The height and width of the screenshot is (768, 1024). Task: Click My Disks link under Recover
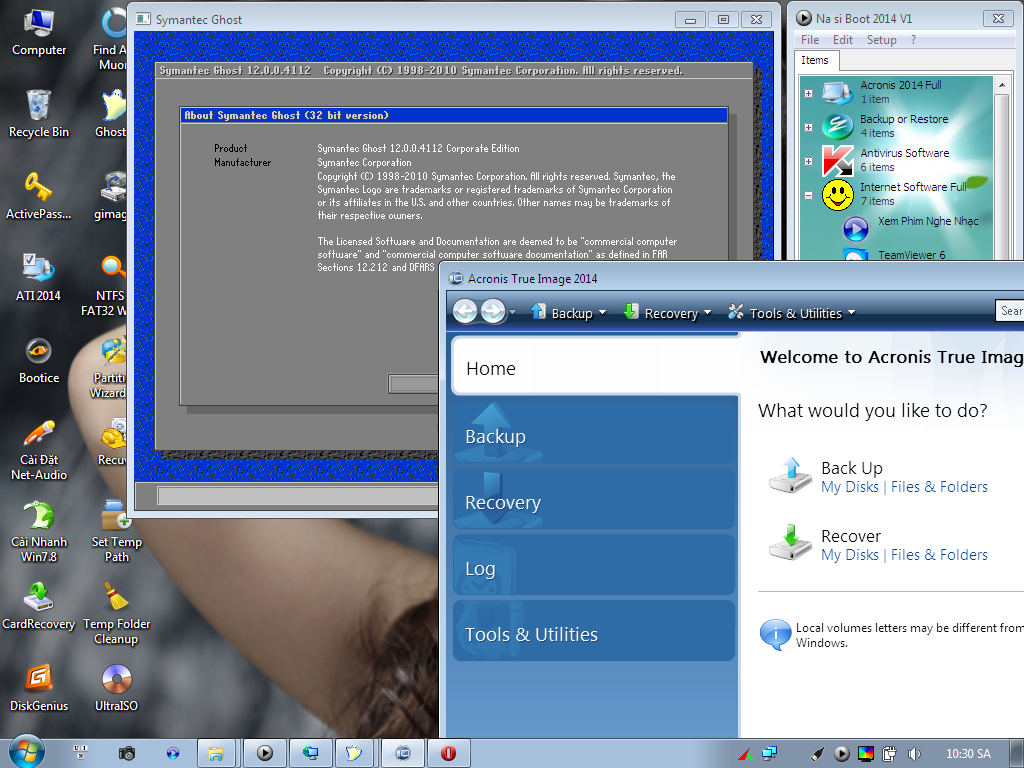tap(850, 555)
